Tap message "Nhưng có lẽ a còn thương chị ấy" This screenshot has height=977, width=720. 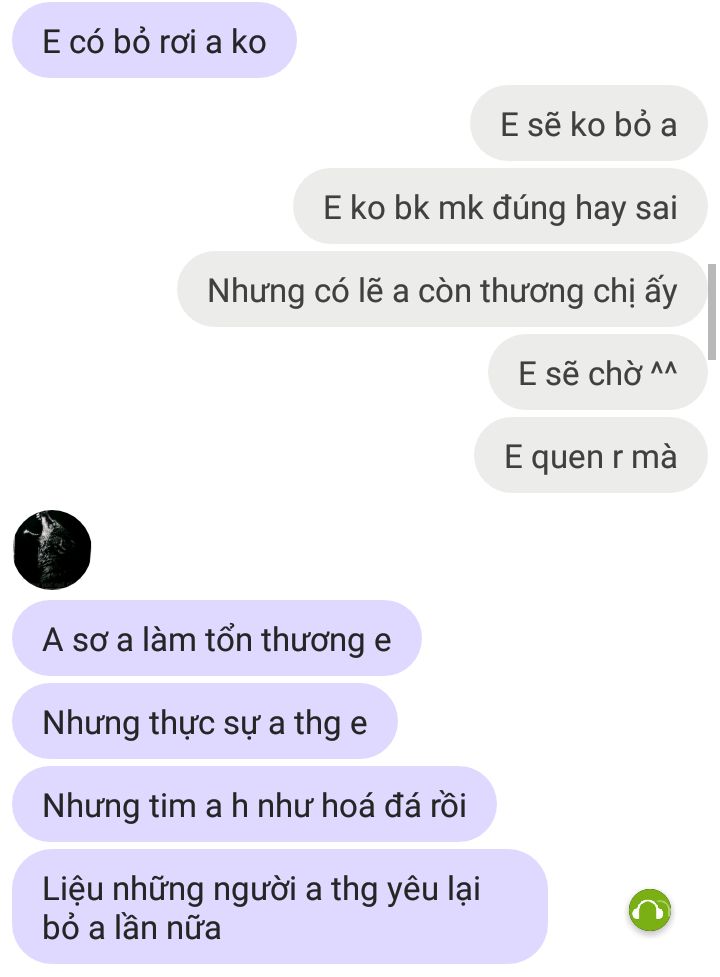(442, 290)
